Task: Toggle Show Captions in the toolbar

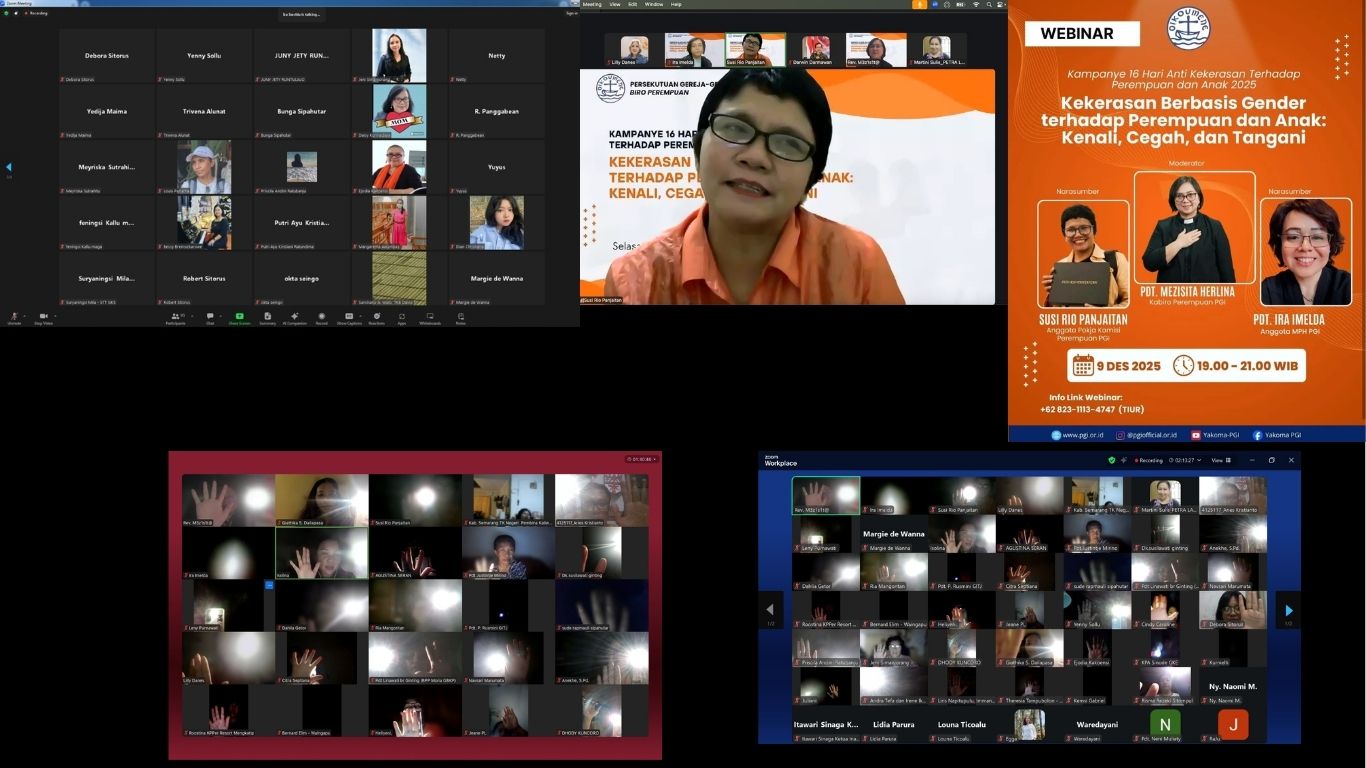Action: tap(348, 317)
